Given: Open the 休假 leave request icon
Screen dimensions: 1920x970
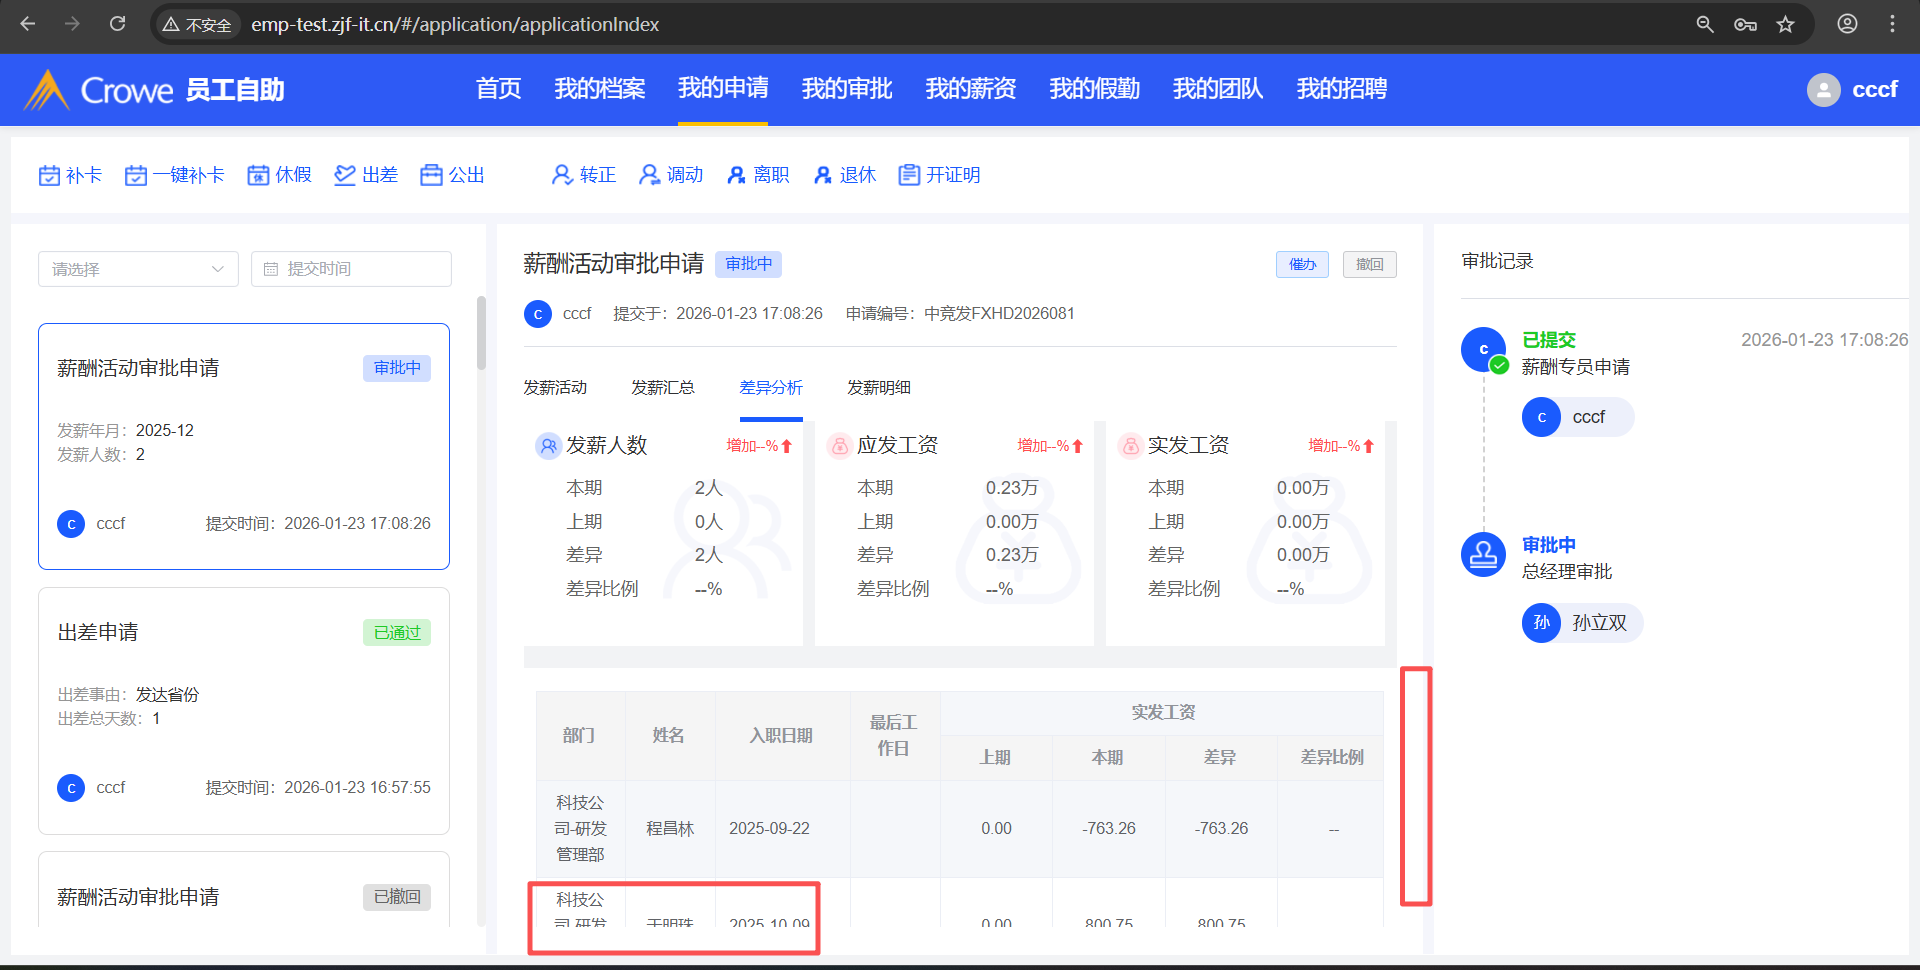Looking at the screenshot, I should point(258,176).
